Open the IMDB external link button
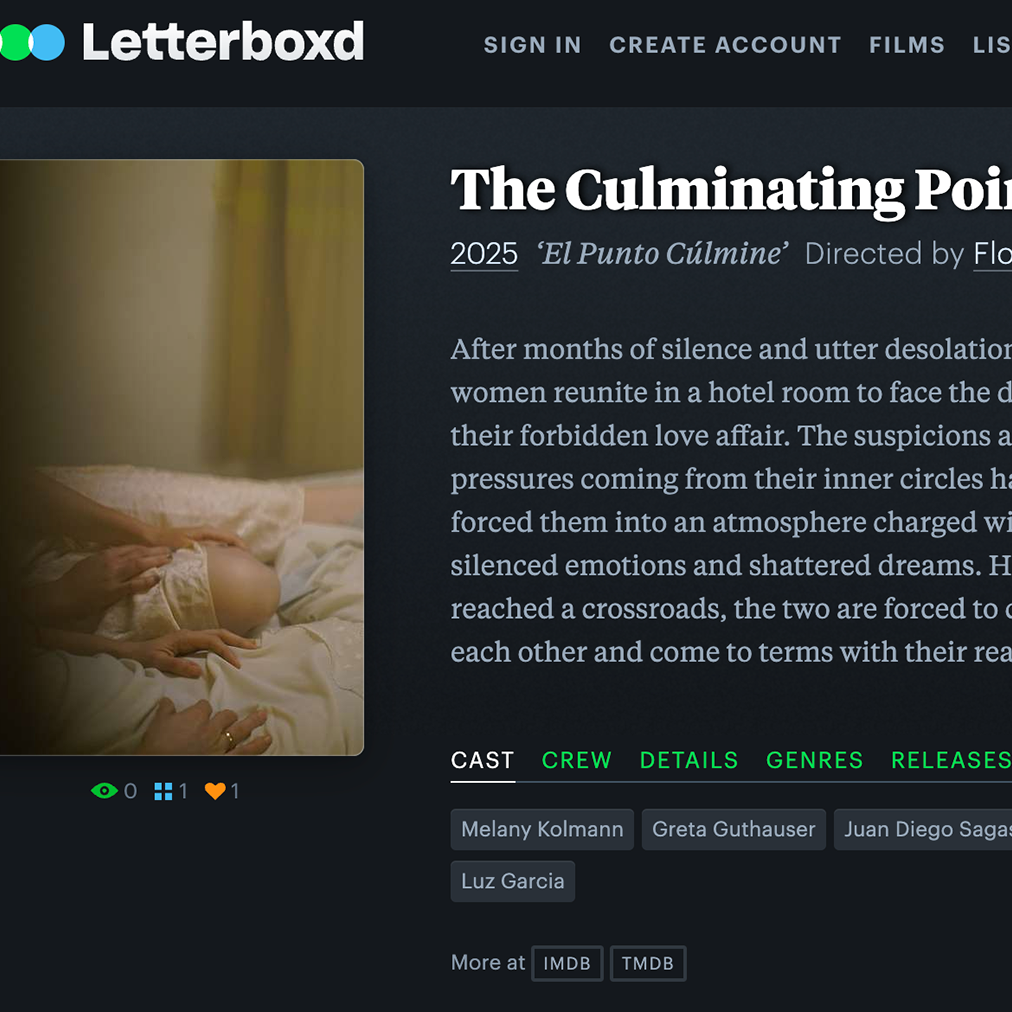 pyautogui.click(x=567, y=964)
